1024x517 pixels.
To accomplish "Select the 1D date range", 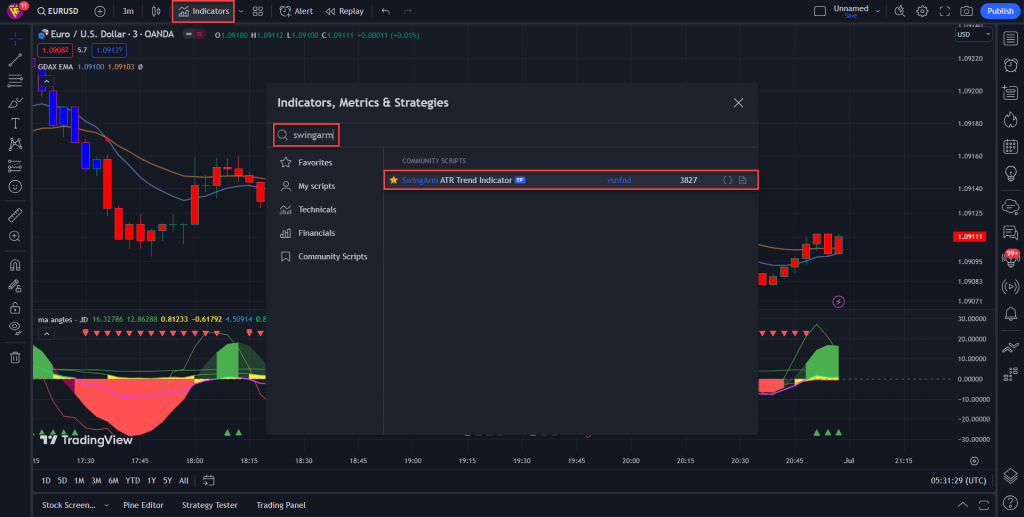I will [x=46, y=480].
